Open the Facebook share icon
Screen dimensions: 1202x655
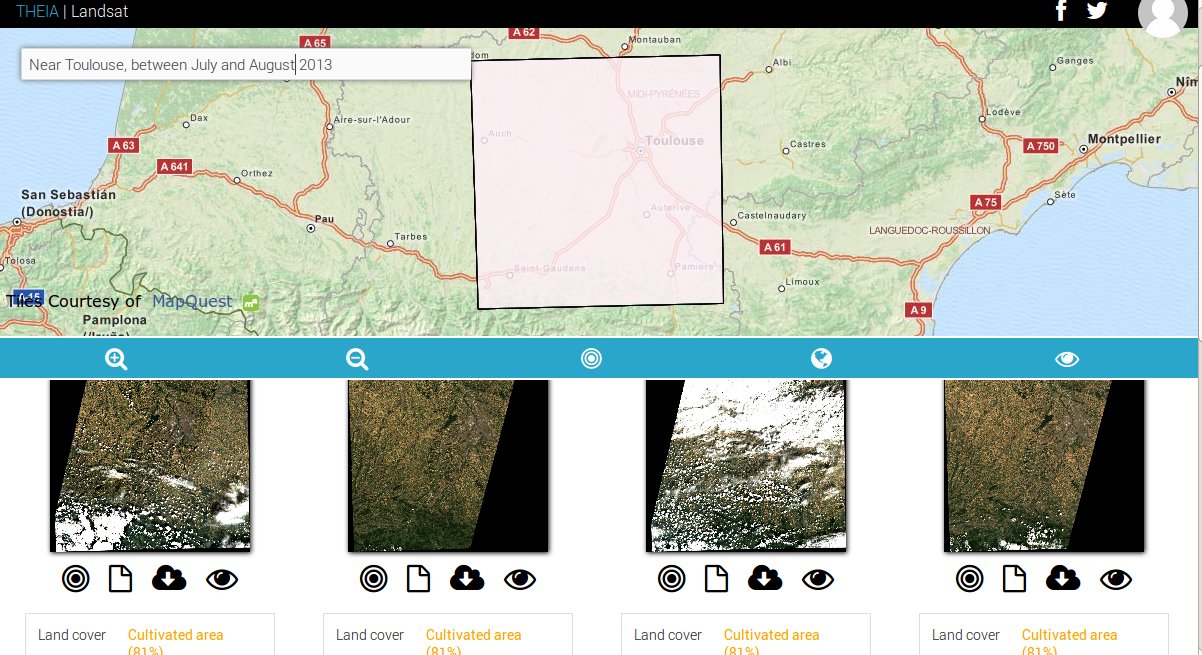click(x=1061, y=10)
